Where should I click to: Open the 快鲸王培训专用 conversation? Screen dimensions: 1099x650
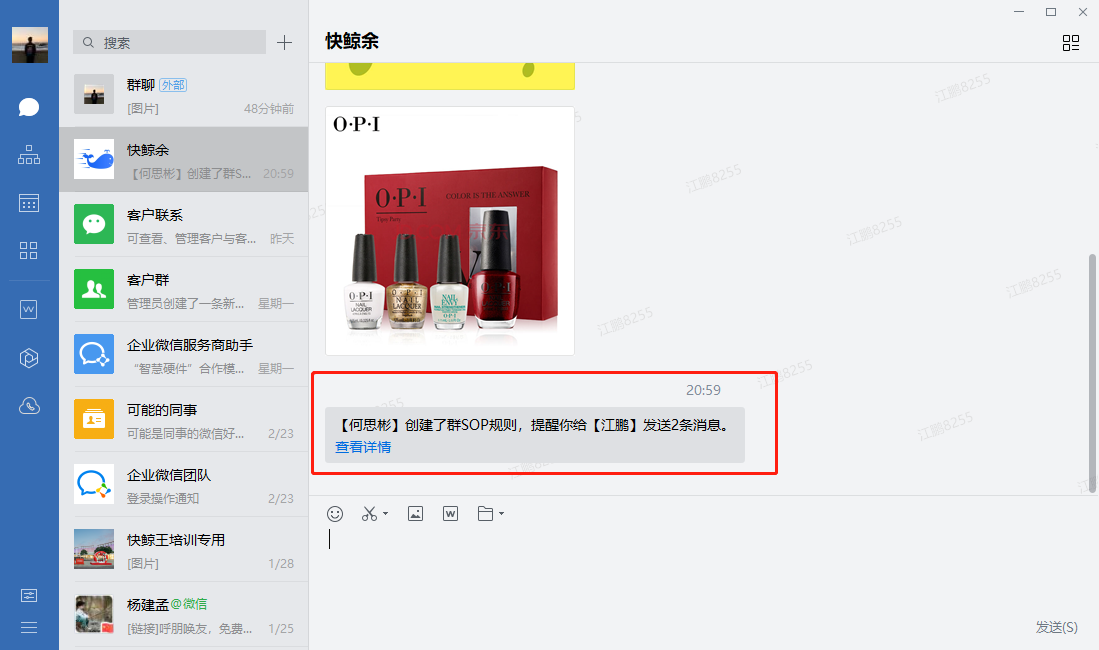(x=184, y=549)
